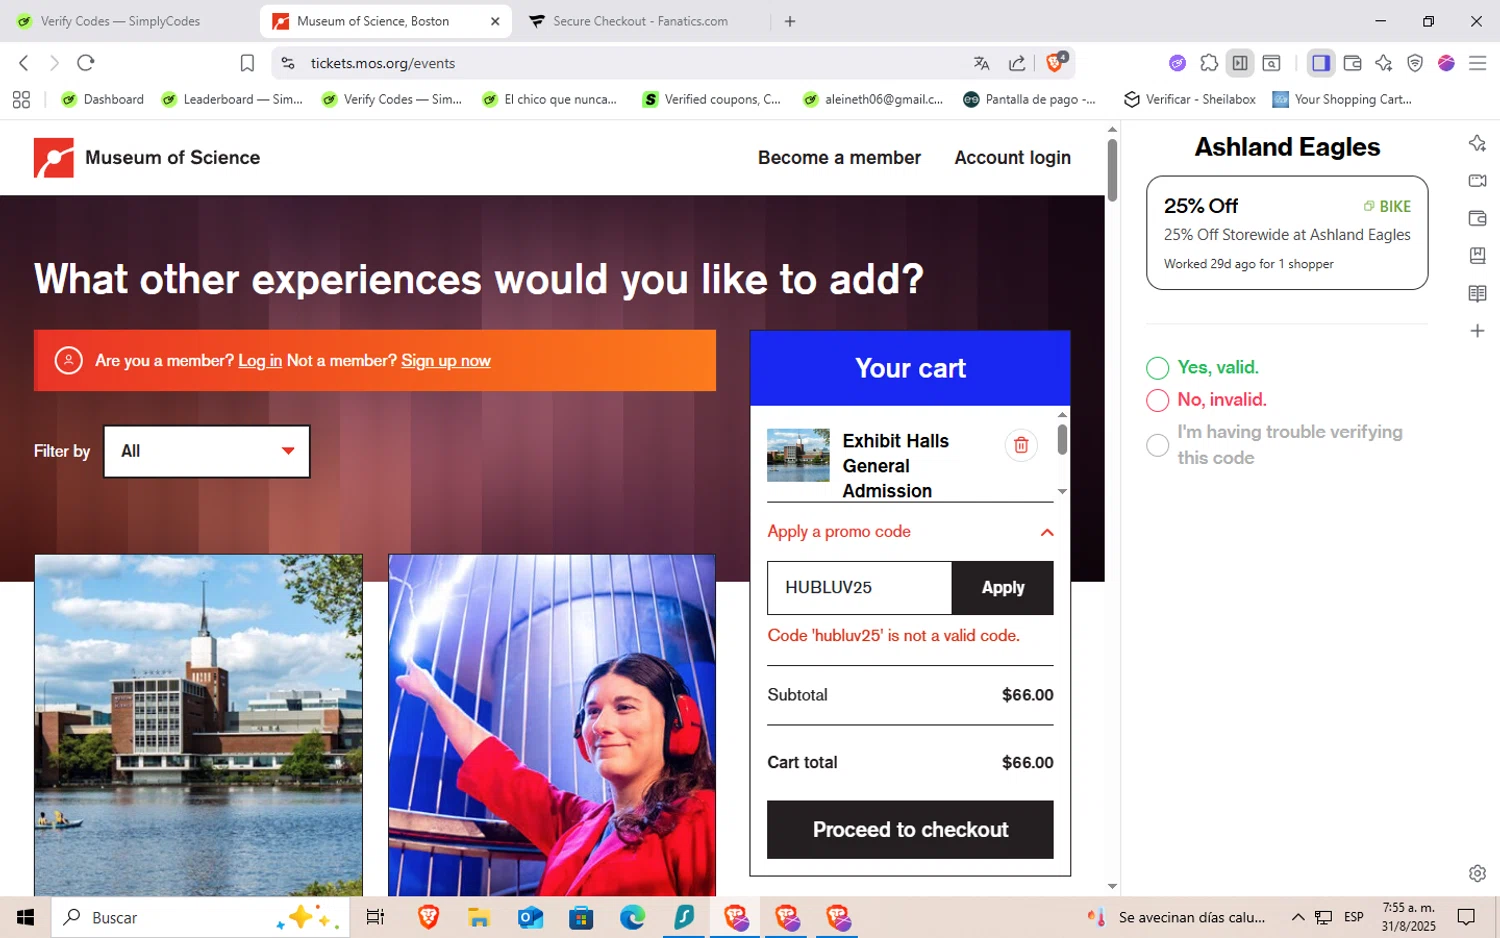Viewport: 1500px width, 938px height.
Task: Click Become a member link
Action: (839, 158)
